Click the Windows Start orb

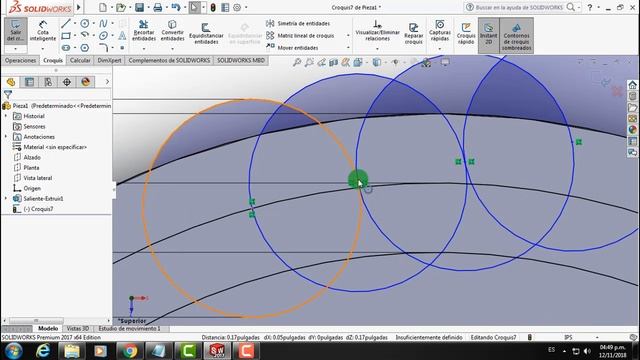[14, 351]
